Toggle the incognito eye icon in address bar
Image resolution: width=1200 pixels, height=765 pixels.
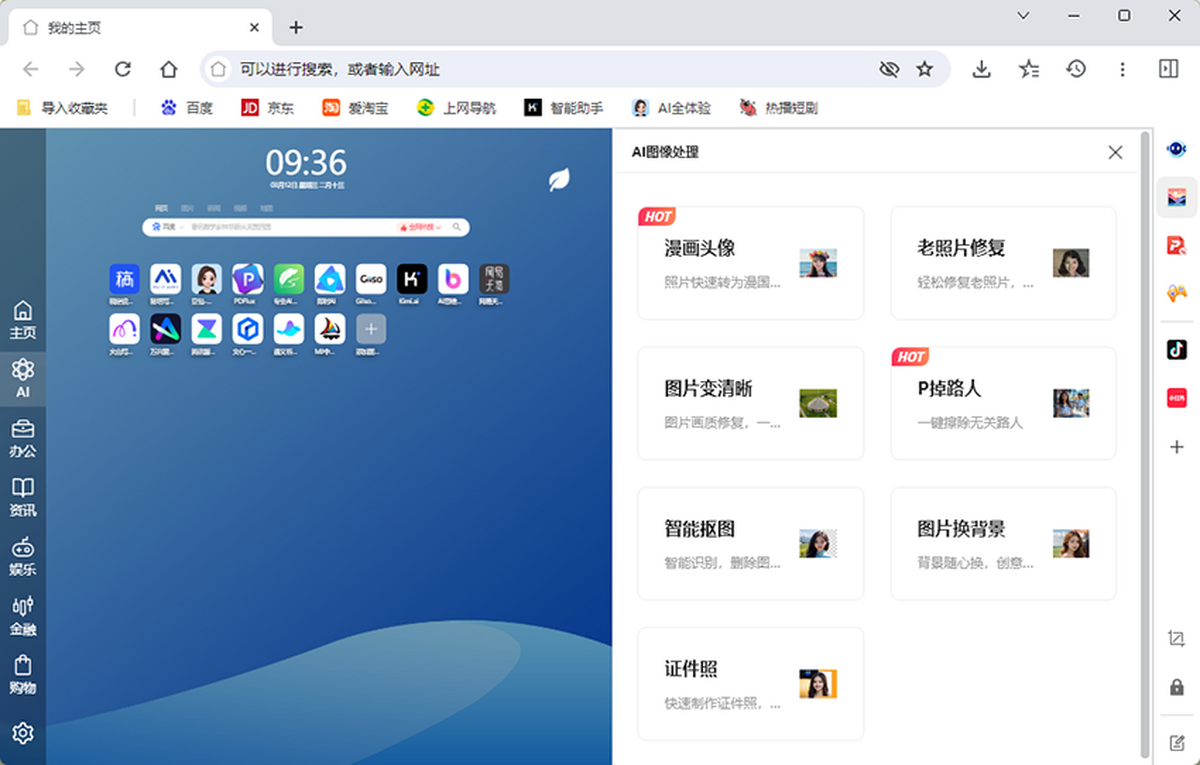(888, 69)
